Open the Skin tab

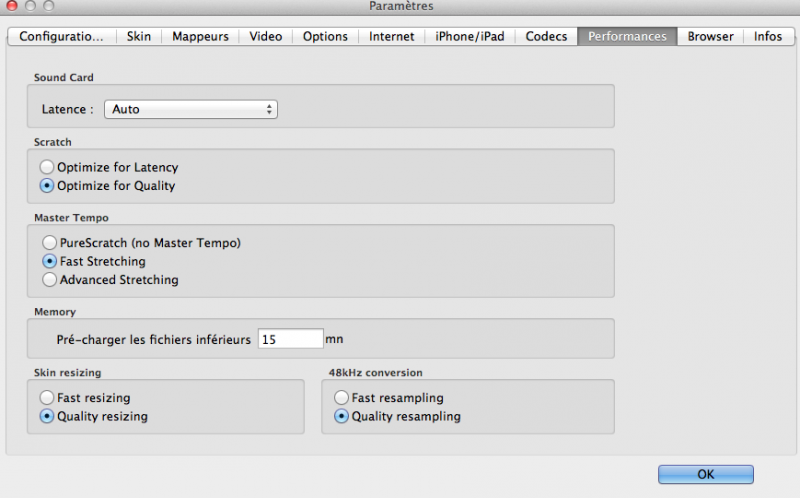(x=139, y=37)
